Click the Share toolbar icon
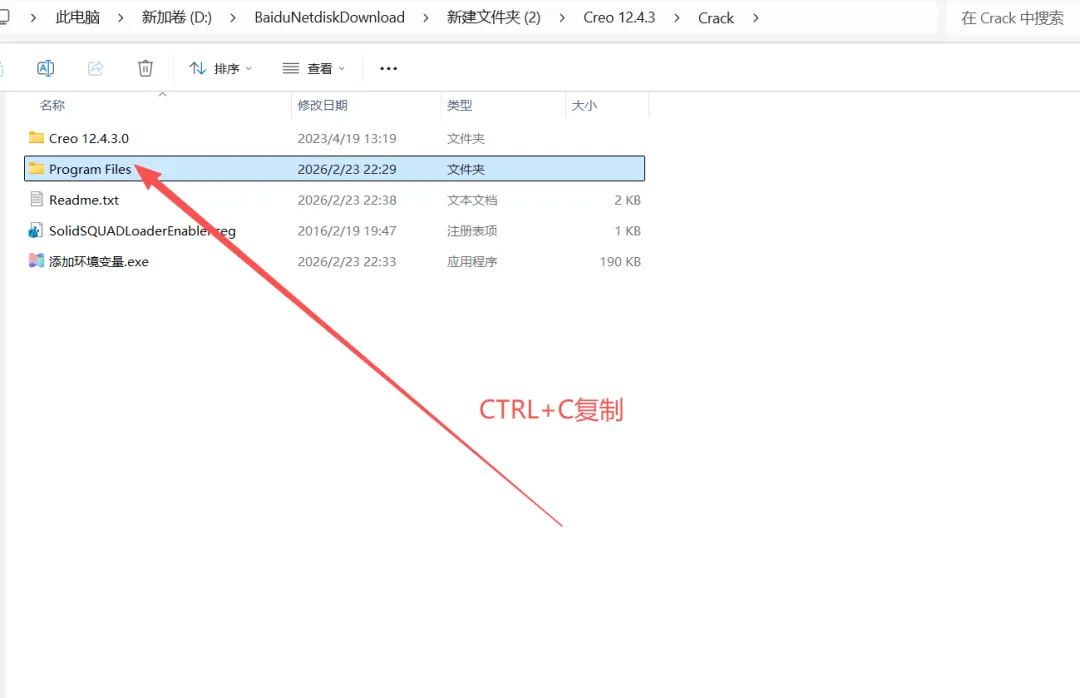This screenshot has width=1080, height=698. [x=96, y=68]
